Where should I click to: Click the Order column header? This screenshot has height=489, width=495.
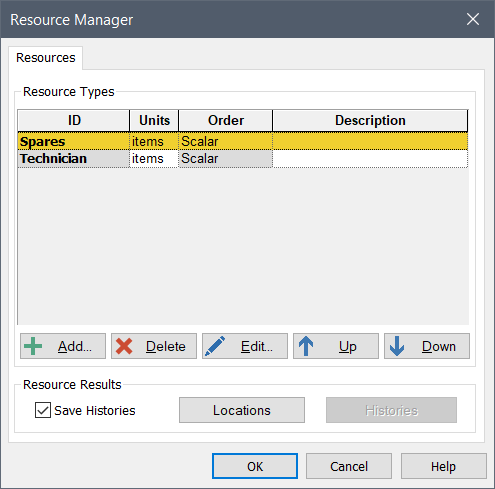(x=226, y=120)
